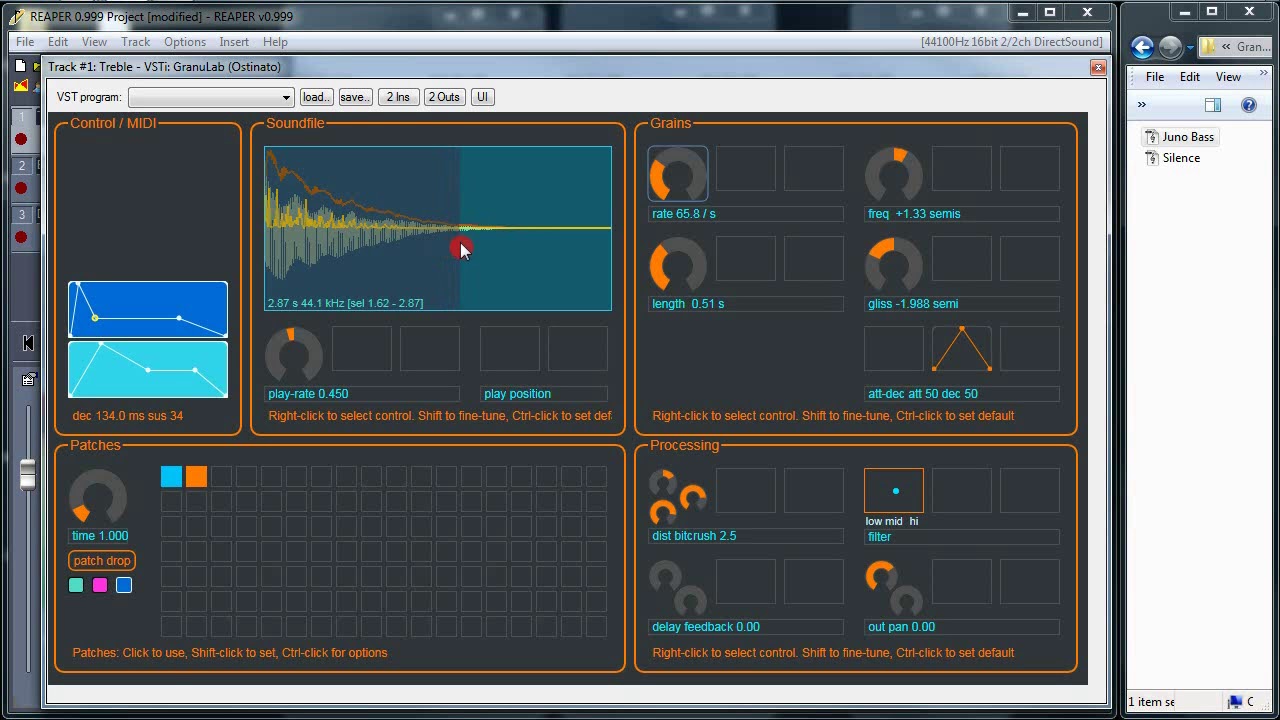This screenshot has width=1280, height=720.
Task: Open the Options menu
Action: pyautogui.click(x=185, y=42)
